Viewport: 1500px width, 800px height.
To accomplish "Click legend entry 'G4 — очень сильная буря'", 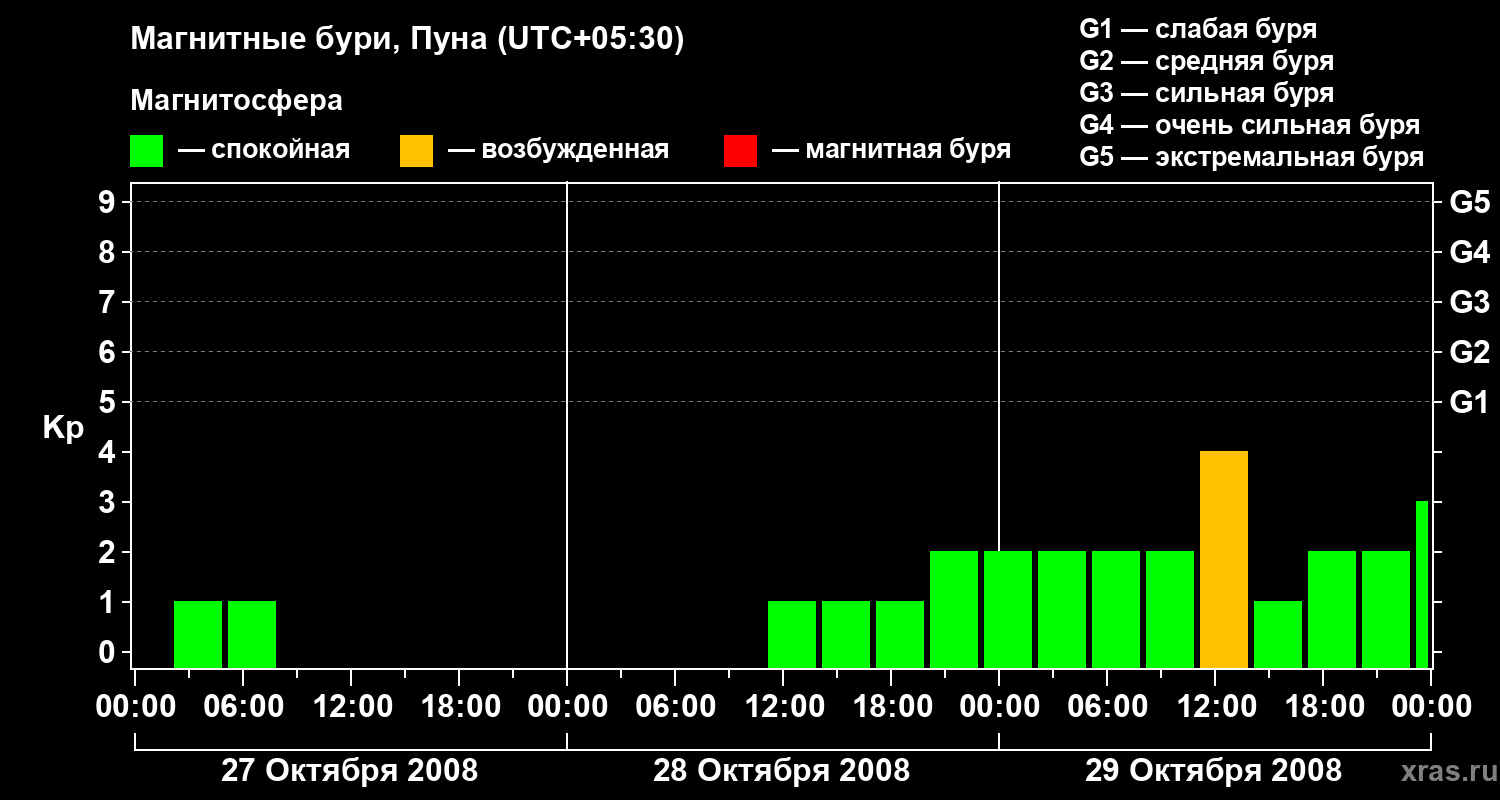I will [1250, 125].
